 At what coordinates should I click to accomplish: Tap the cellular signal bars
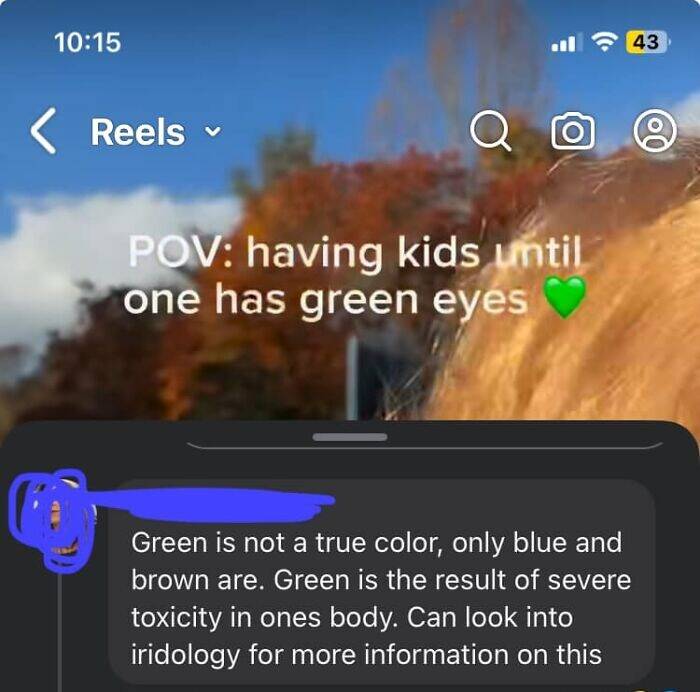(x=567, y=42)
